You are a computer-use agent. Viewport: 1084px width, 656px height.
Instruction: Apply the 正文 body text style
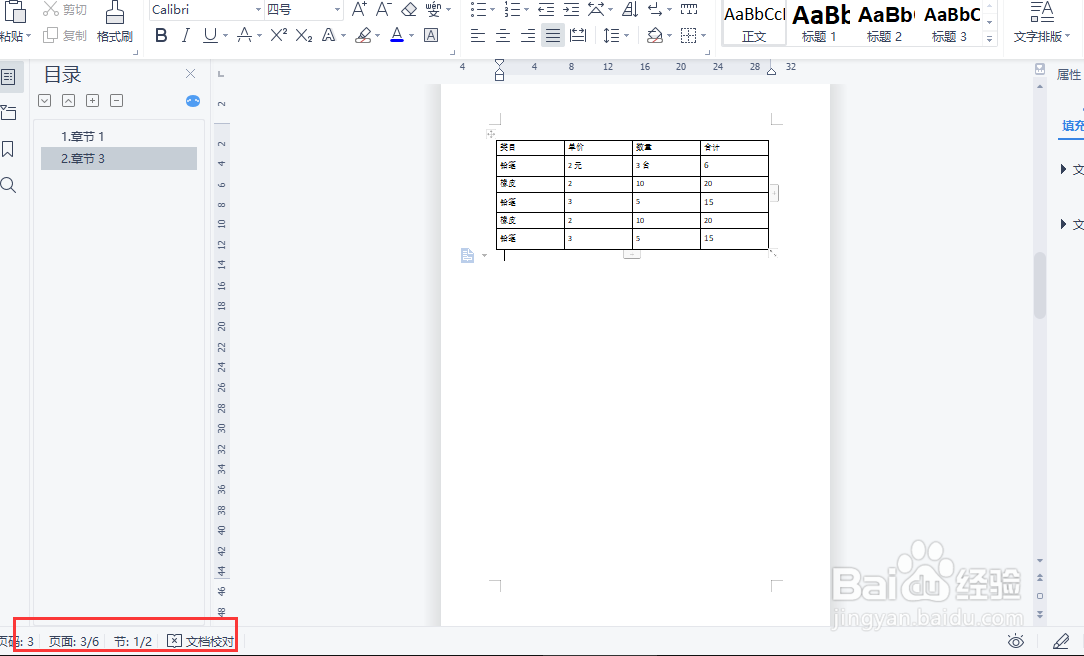point(754,24)
